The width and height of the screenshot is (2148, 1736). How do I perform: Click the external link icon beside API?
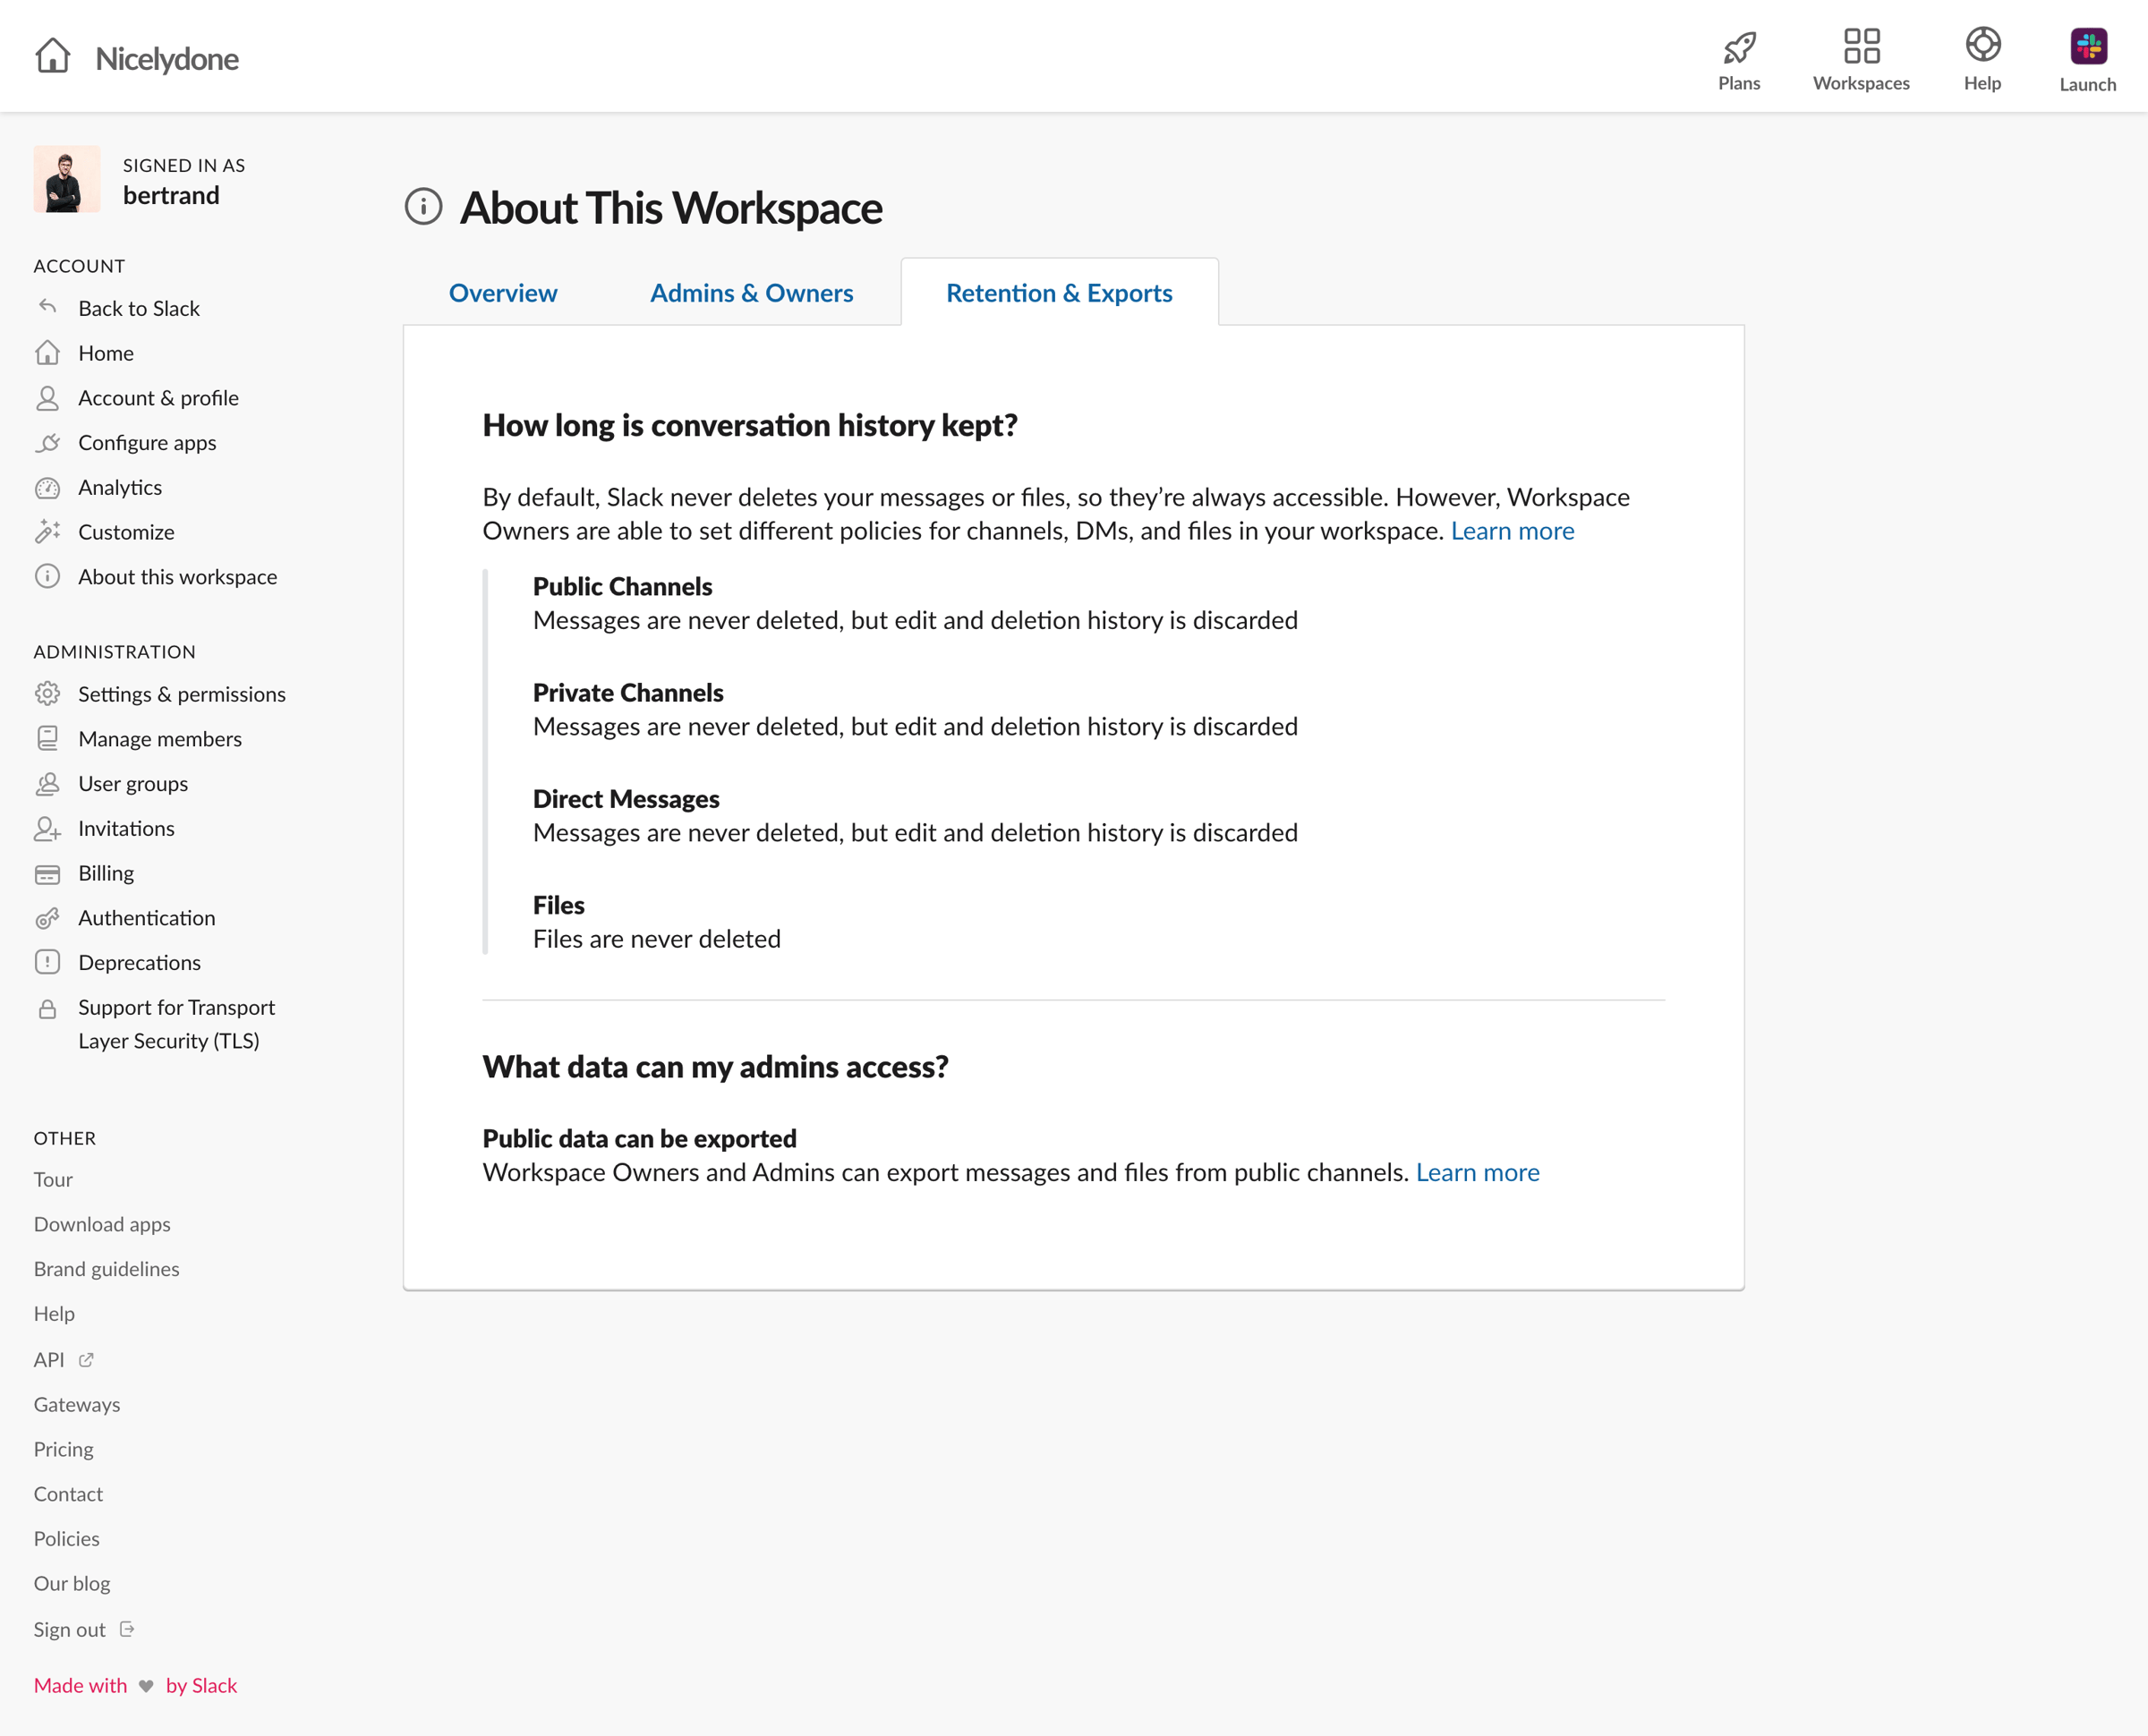pos(86,1360)
